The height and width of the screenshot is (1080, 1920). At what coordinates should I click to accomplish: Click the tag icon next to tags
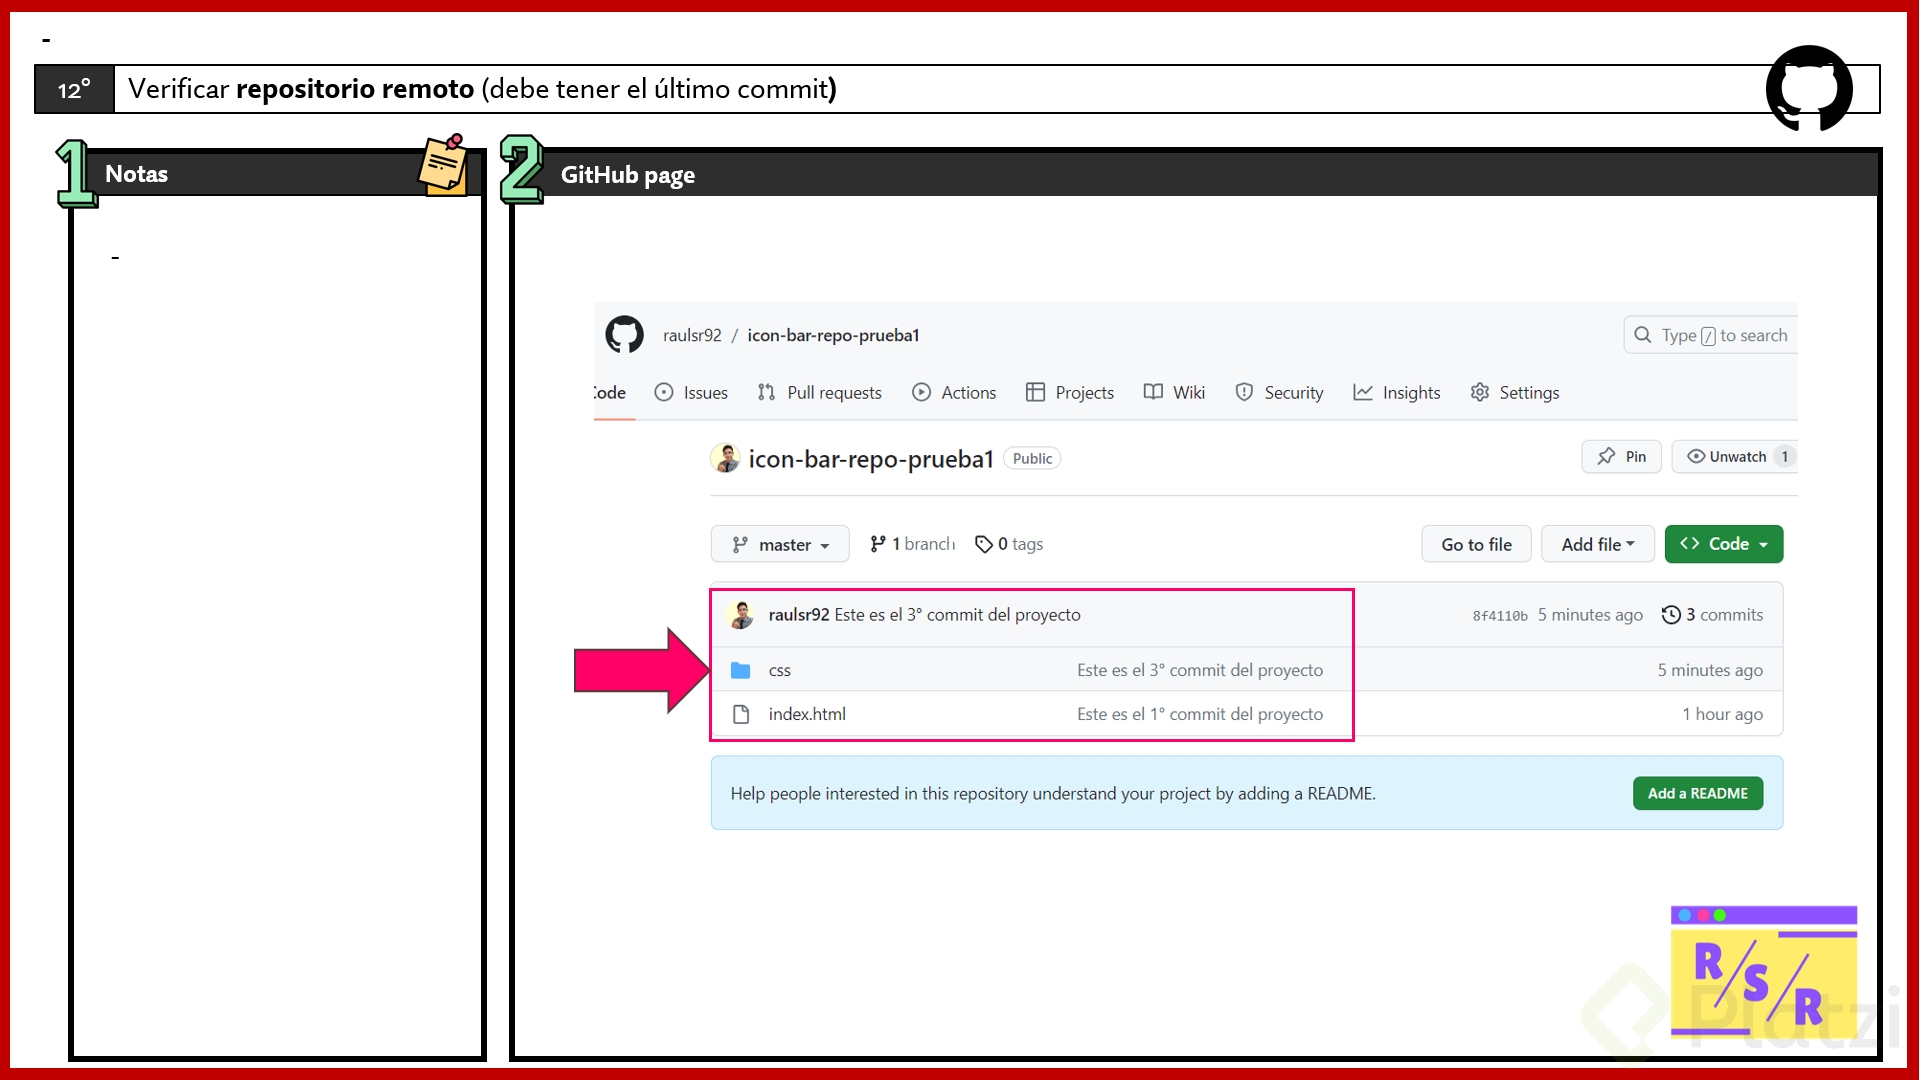point(984,544)
